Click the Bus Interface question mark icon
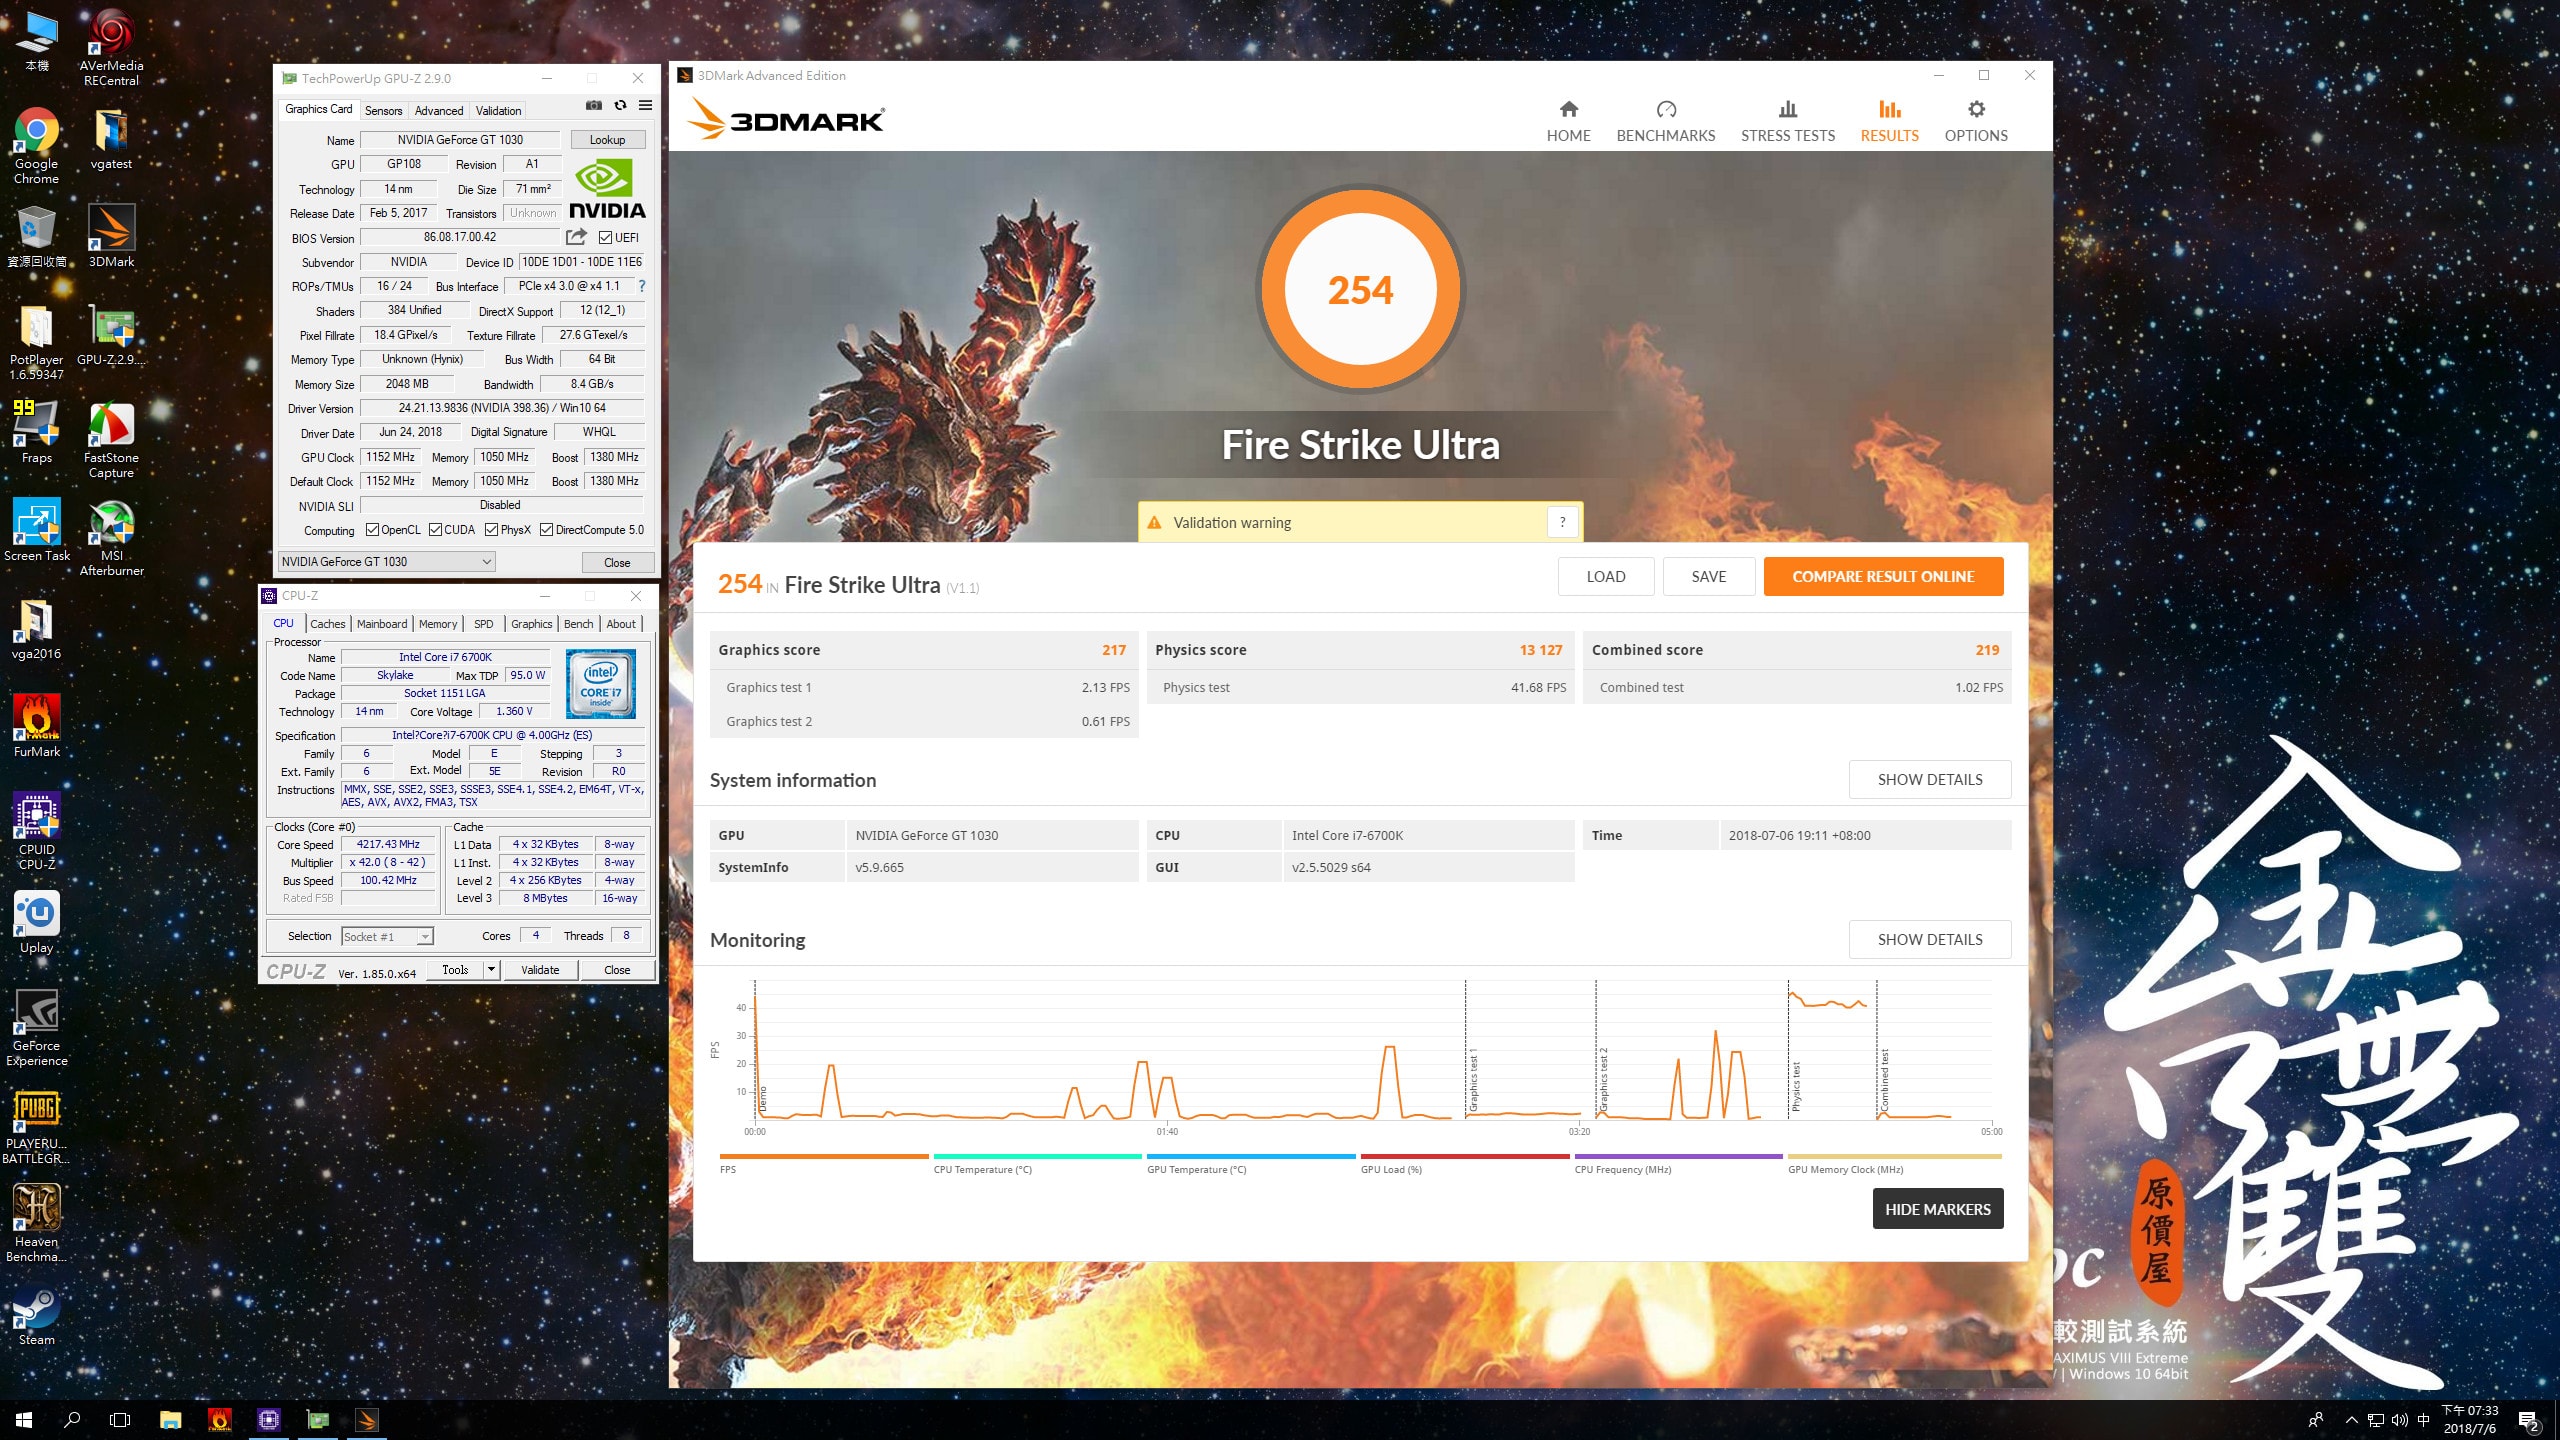This screenshot has width=2560, height=1440. (x=641, y=286)
